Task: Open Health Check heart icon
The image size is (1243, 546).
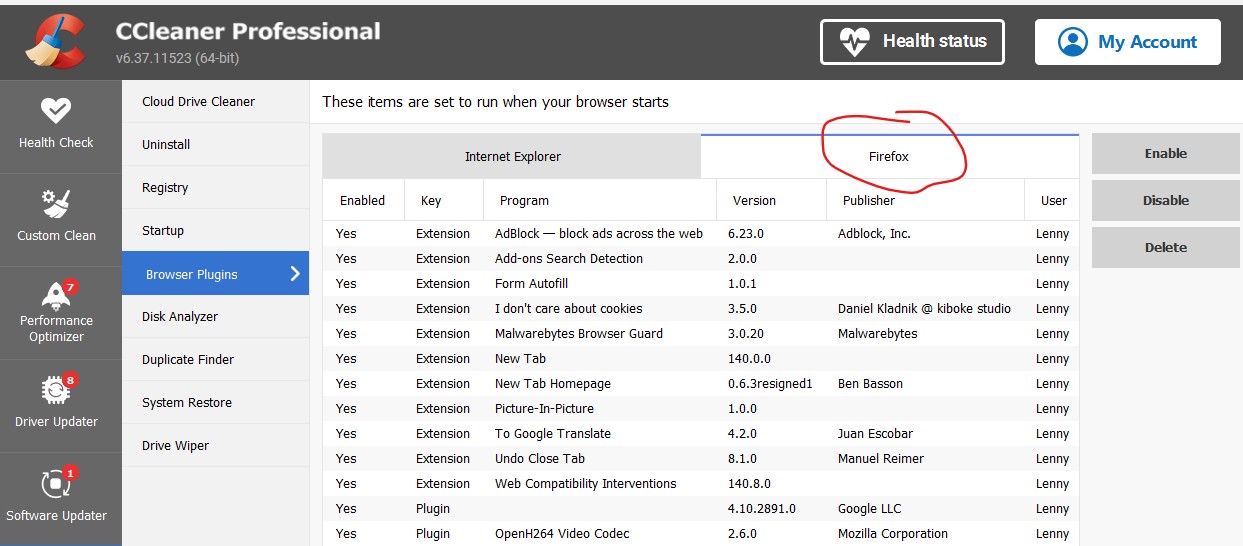Action: pyautogui.click(x=56, y=110)
